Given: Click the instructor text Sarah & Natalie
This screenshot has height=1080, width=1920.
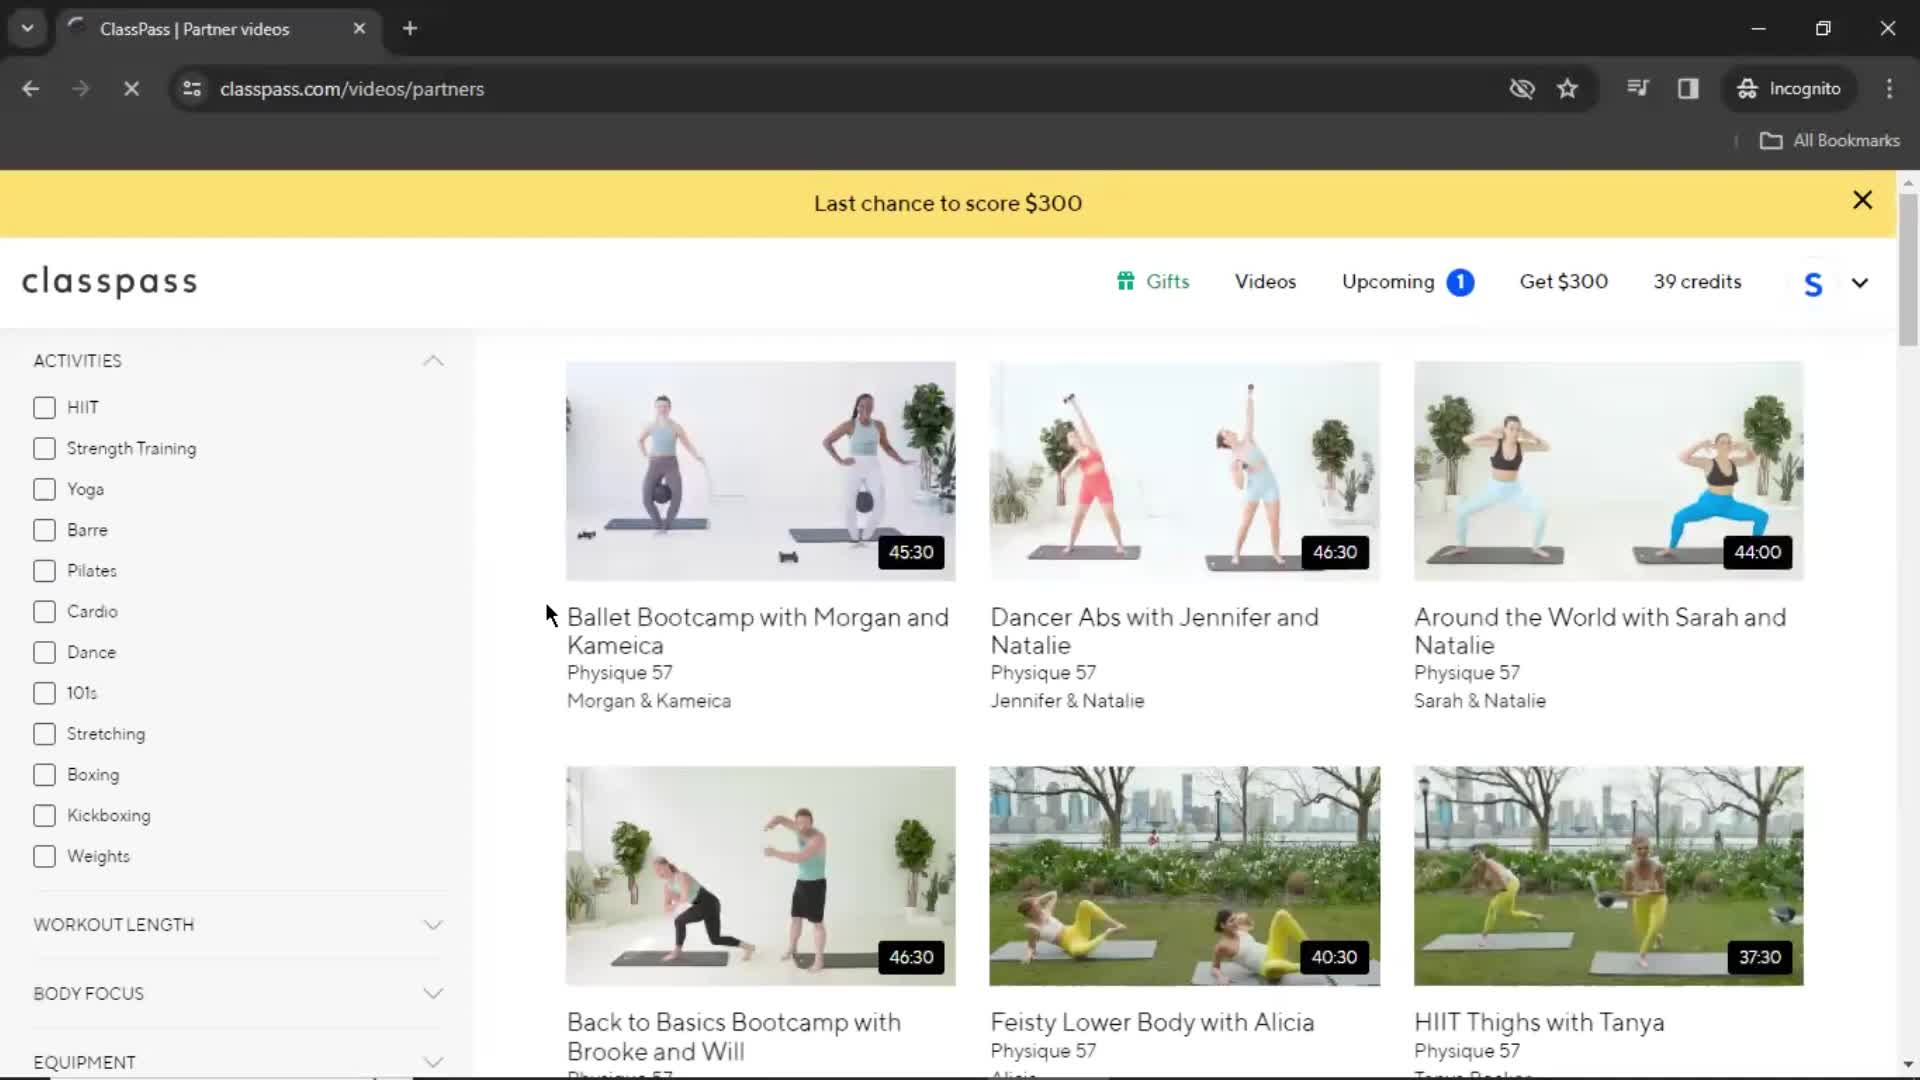Looking at the screenshot, I should click(1480, 701).
